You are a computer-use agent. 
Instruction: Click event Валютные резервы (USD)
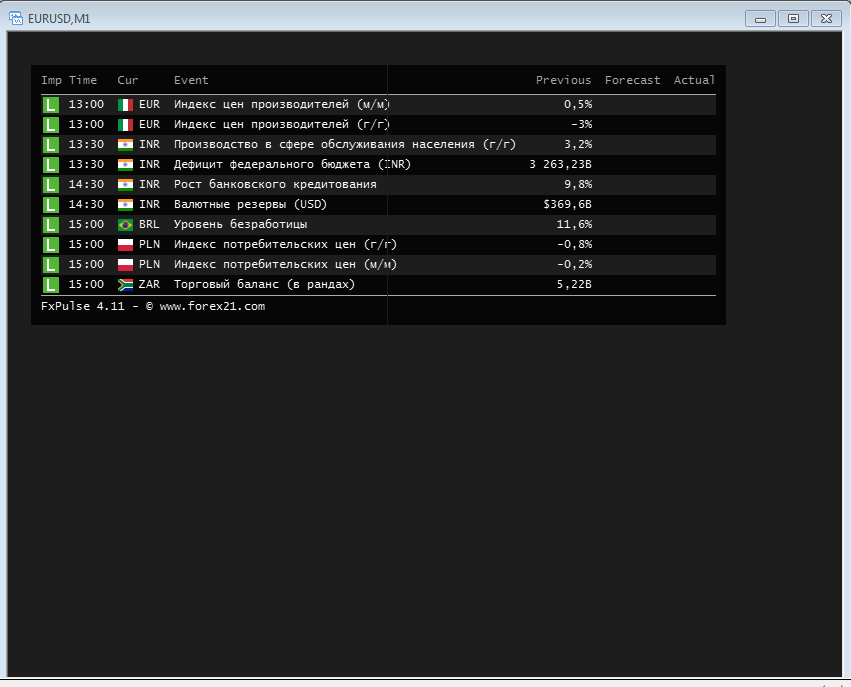[x=250, y=205]
